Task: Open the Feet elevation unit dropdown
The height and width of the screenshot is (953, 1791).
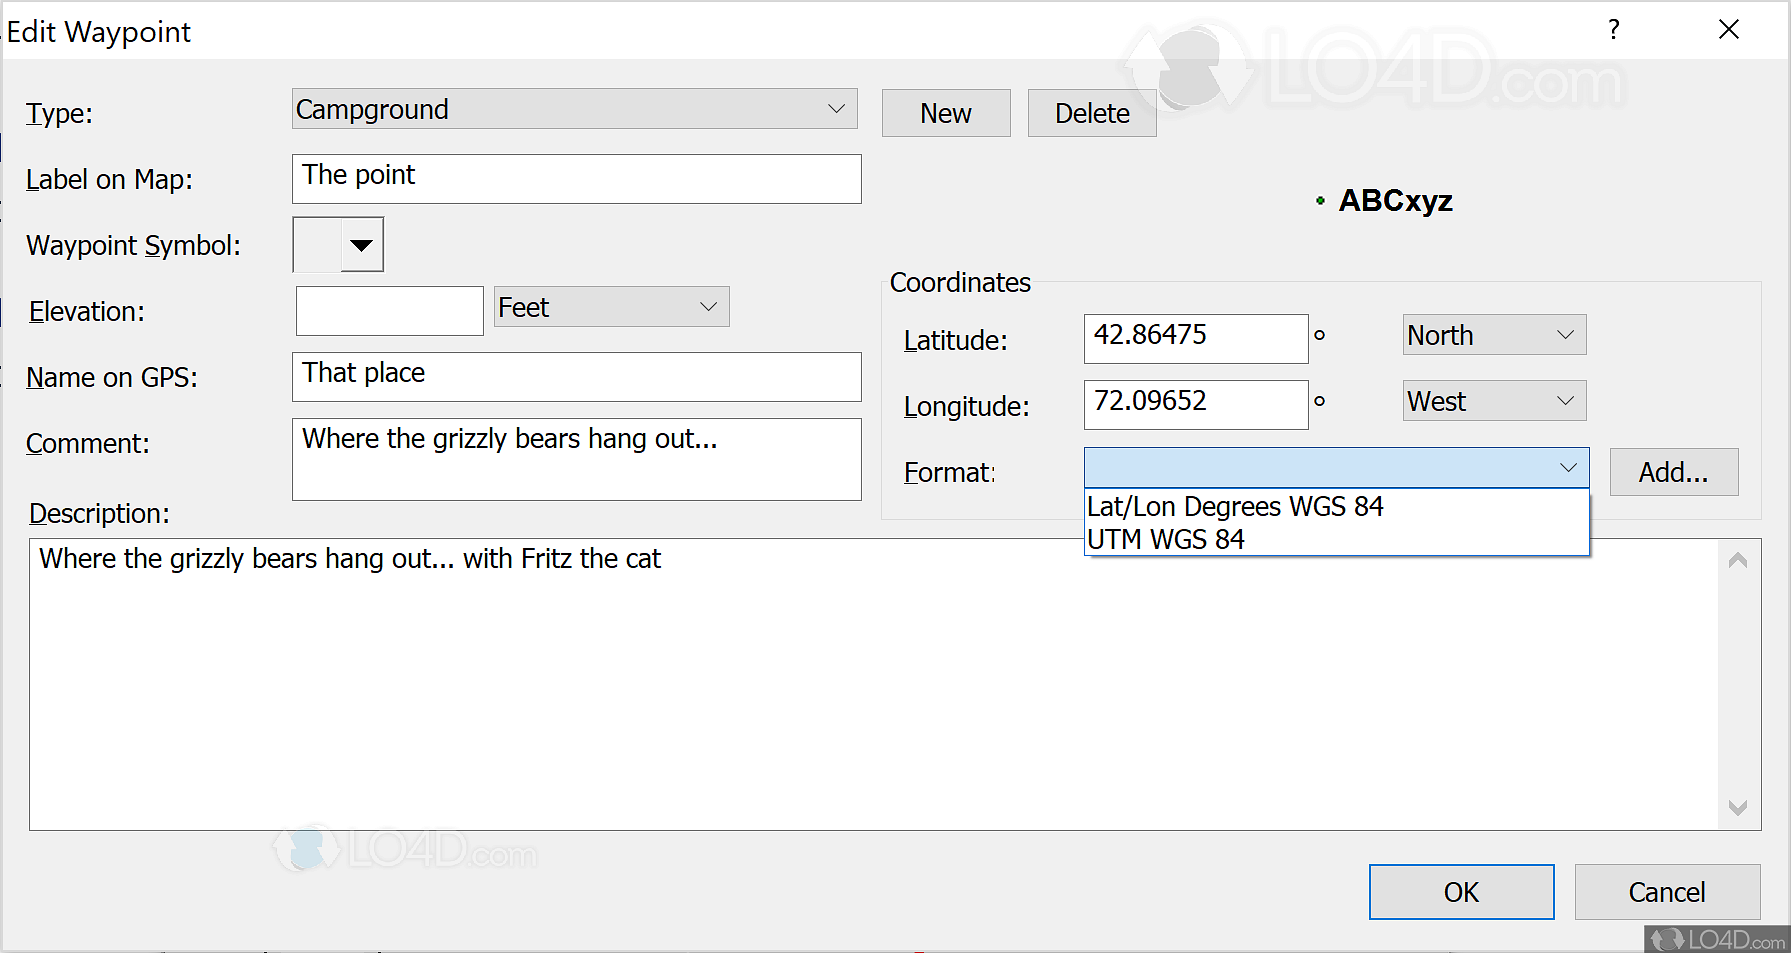Action: point(708,307)
